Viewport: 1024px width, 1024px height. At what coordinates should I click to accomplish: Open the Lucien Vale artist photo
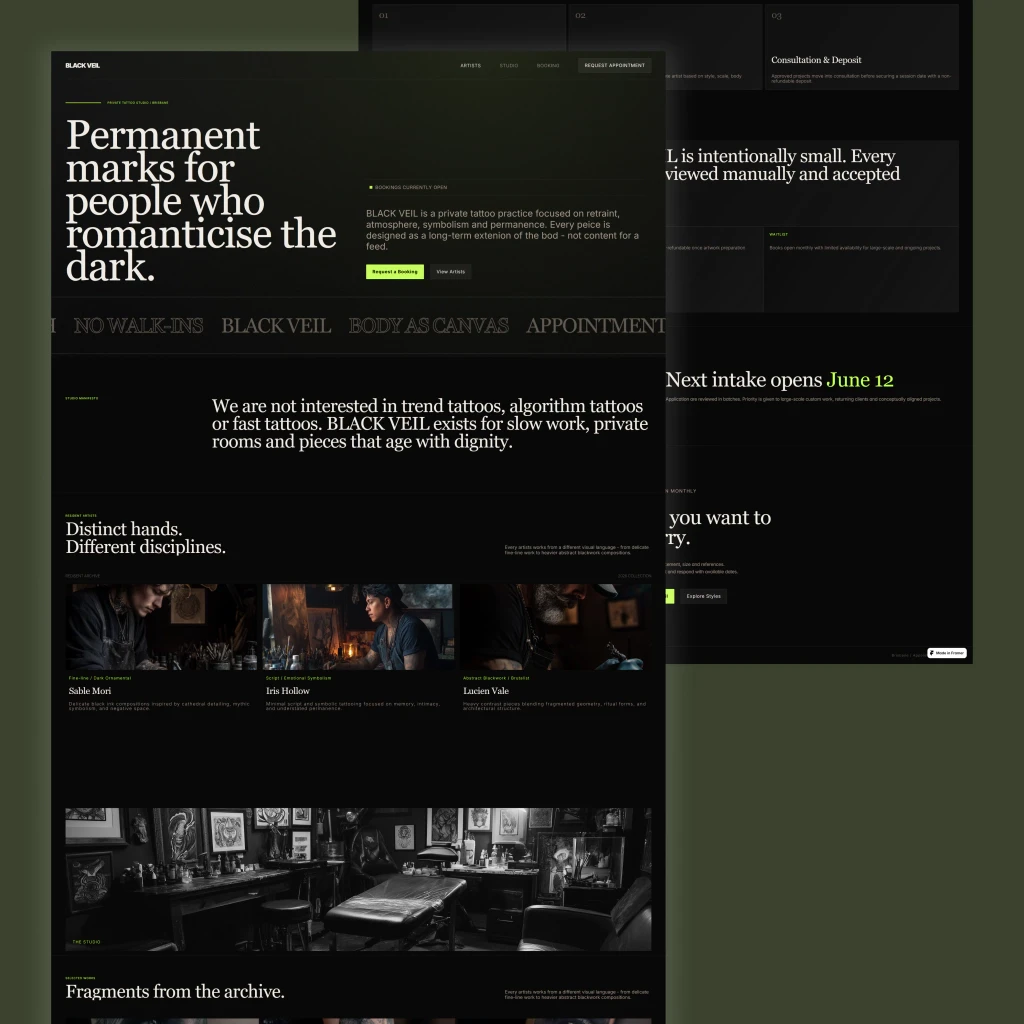(x=555, y=627)
